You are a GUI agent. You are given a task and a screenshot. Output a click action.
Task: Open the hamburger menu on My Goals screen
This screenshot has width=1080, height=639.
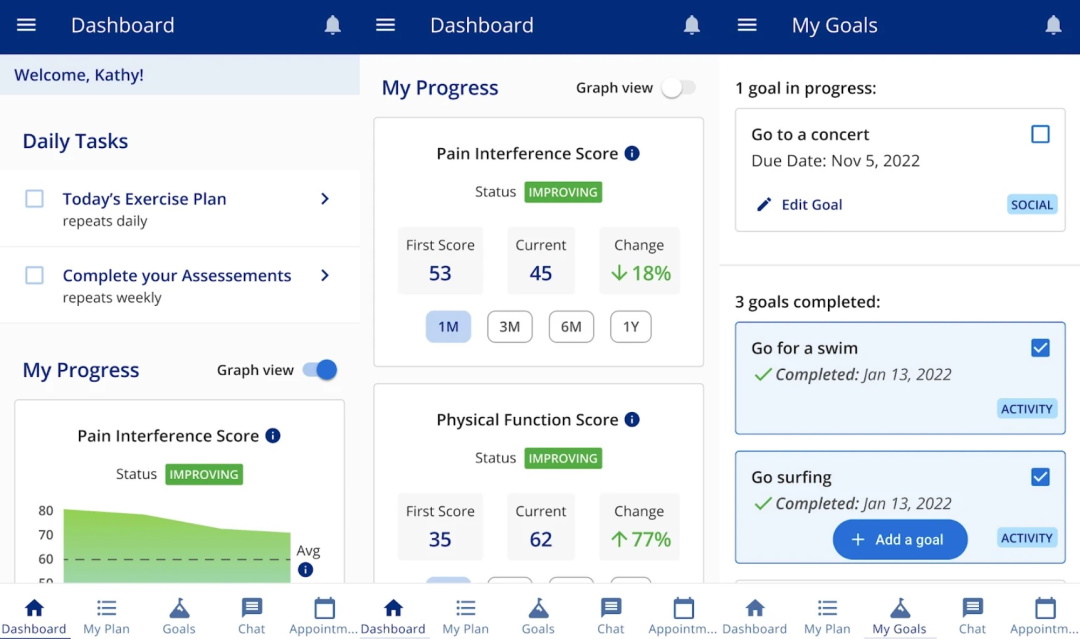[x=747, y=26]
